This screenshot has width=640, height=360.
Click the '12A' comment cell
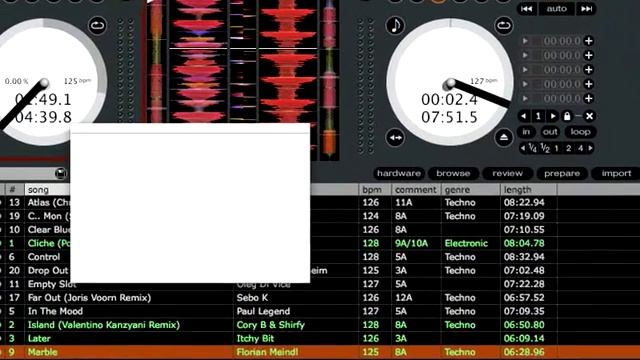click(404, 298)
